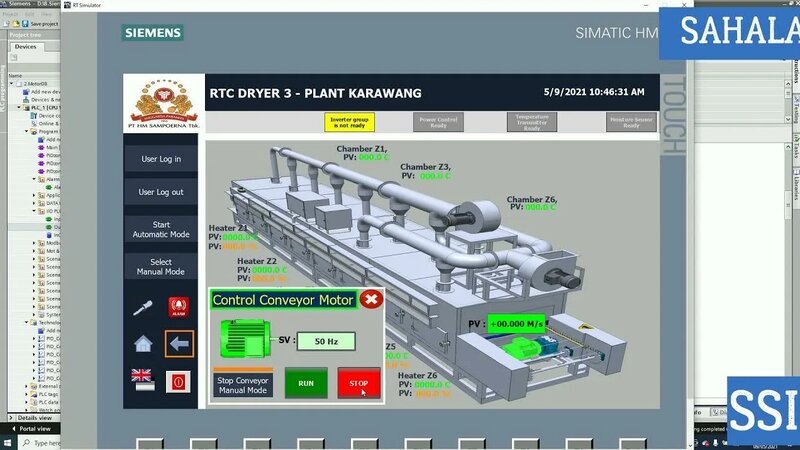800x450 pixels.
Task: Expand the PLC tags folder
Action: point(27,394)
